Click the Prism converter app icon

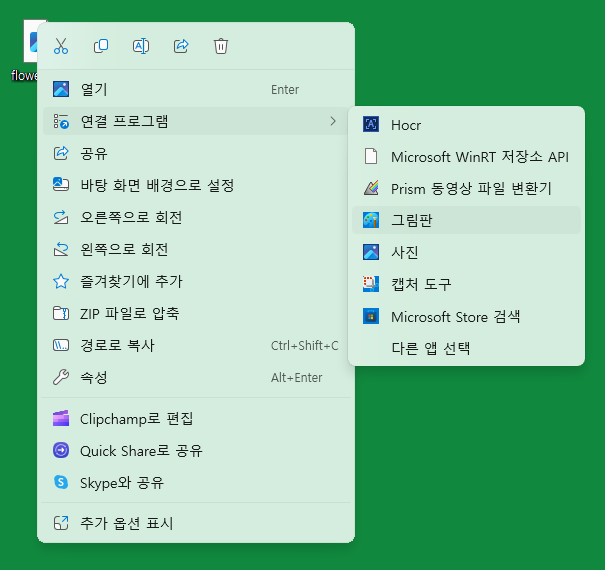371,188
